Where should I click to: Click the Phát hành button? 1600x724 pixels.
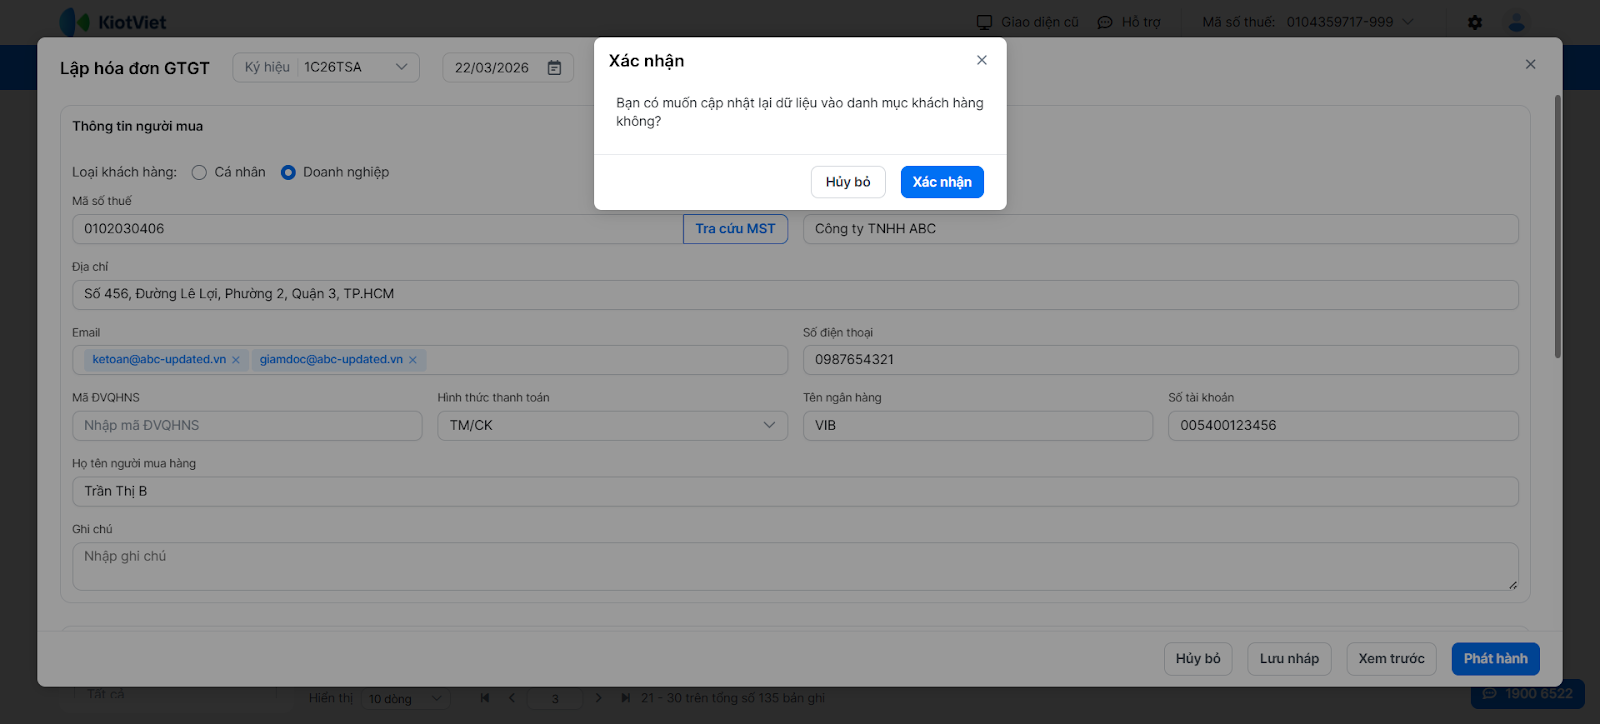click(1495, 659)
